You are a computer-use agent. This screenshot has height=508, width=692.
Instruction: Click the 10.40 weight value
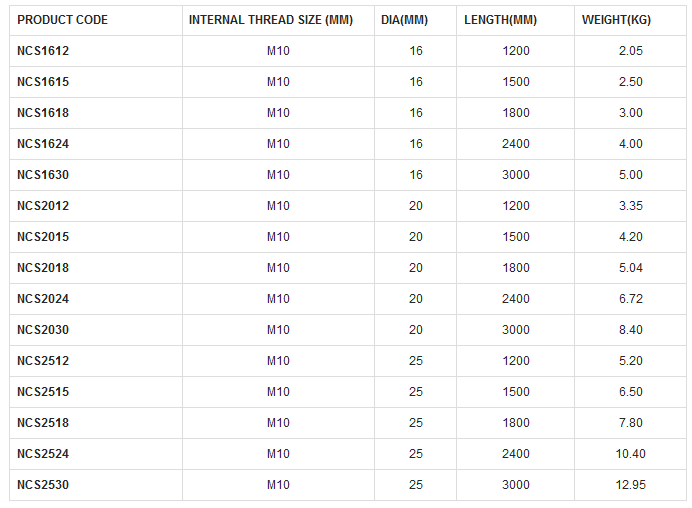click(x=630, y=454)
